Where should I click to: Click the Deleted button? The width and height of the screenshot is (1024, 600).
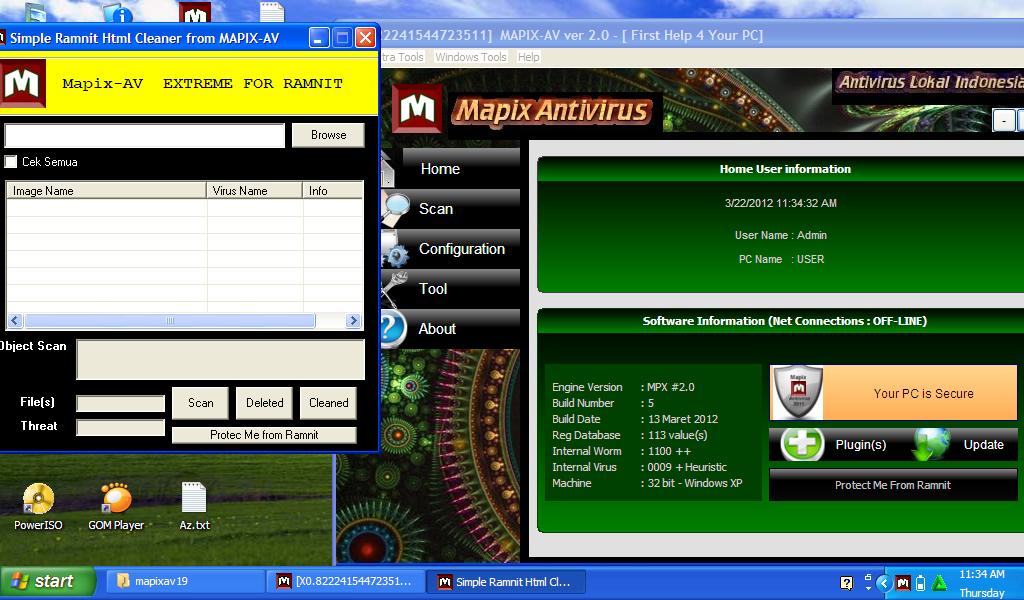tap(264, 403)
